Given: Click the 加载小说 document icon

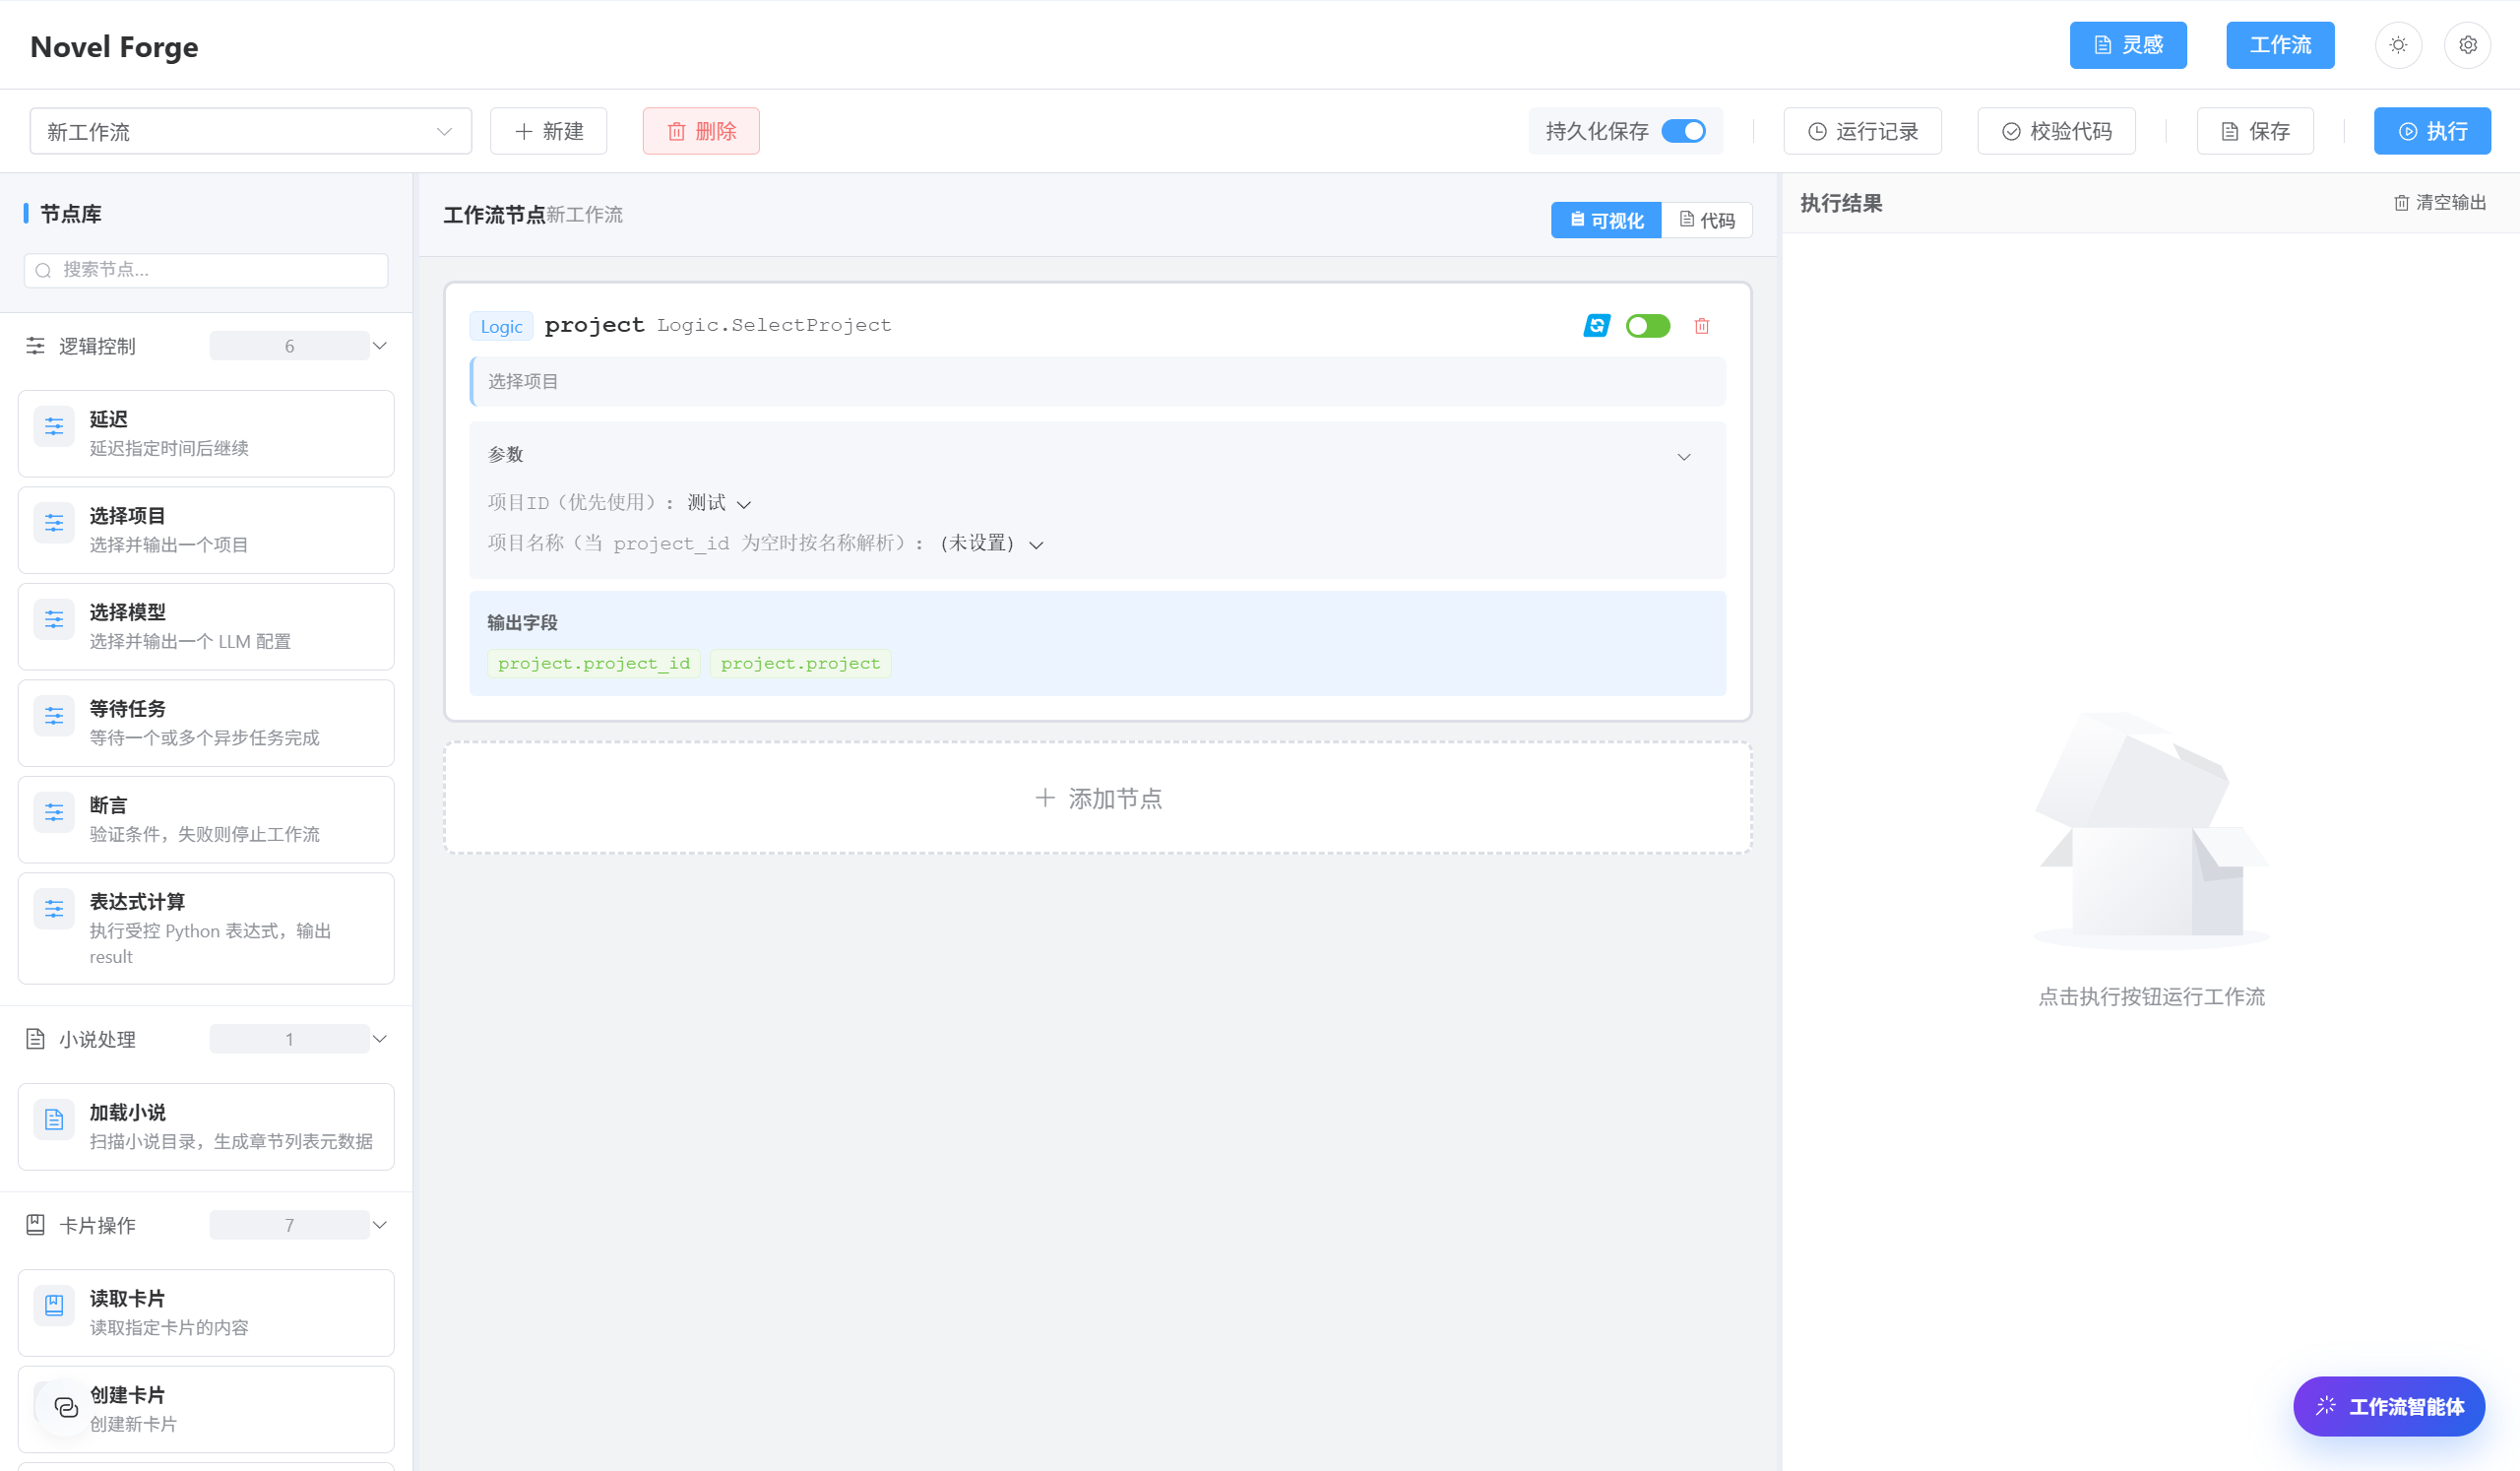Looking at the screenshot, I should pos(54,1120).
